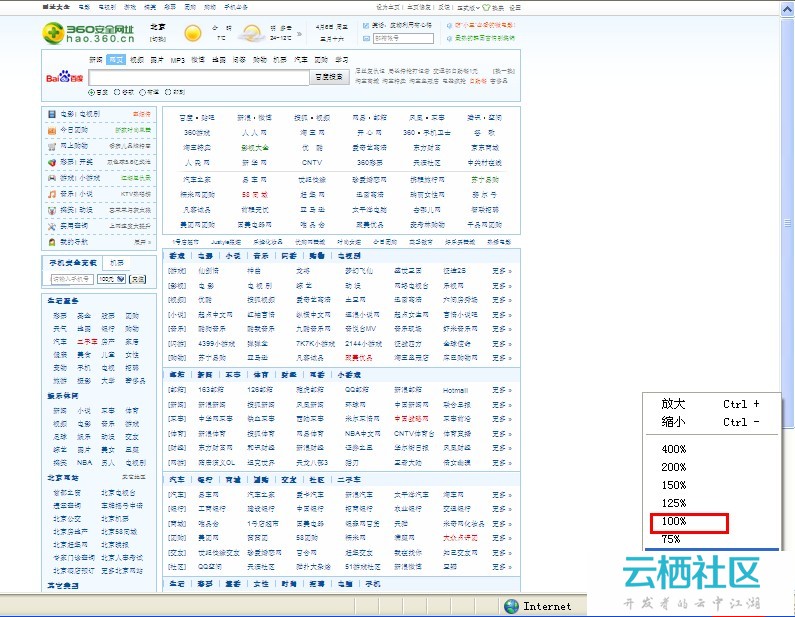Open the CNTV link
The width and height of the screenshot is (795, 617).
[312, 163]
